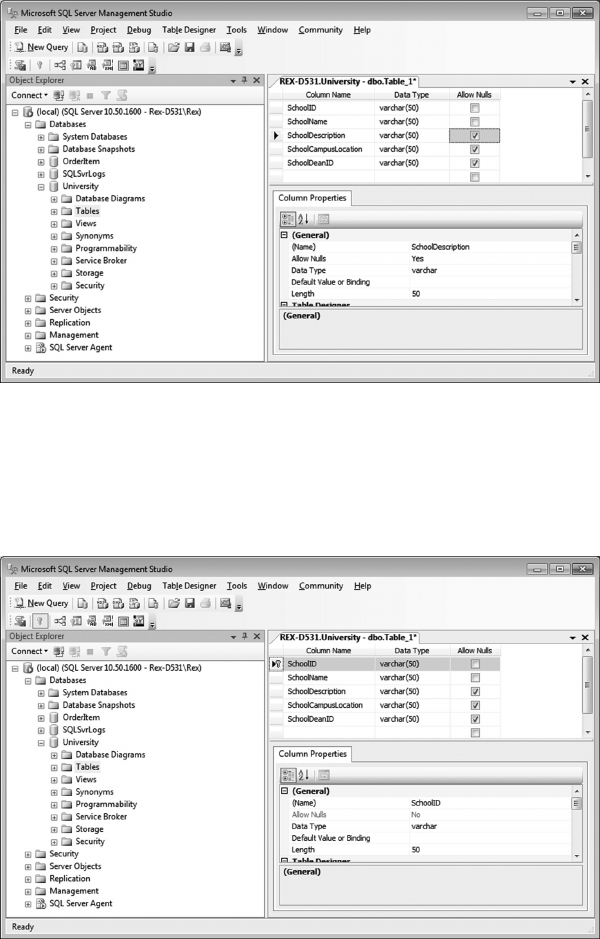
Task: Click Length value field in top Column Properties
Action: [490, 294]
